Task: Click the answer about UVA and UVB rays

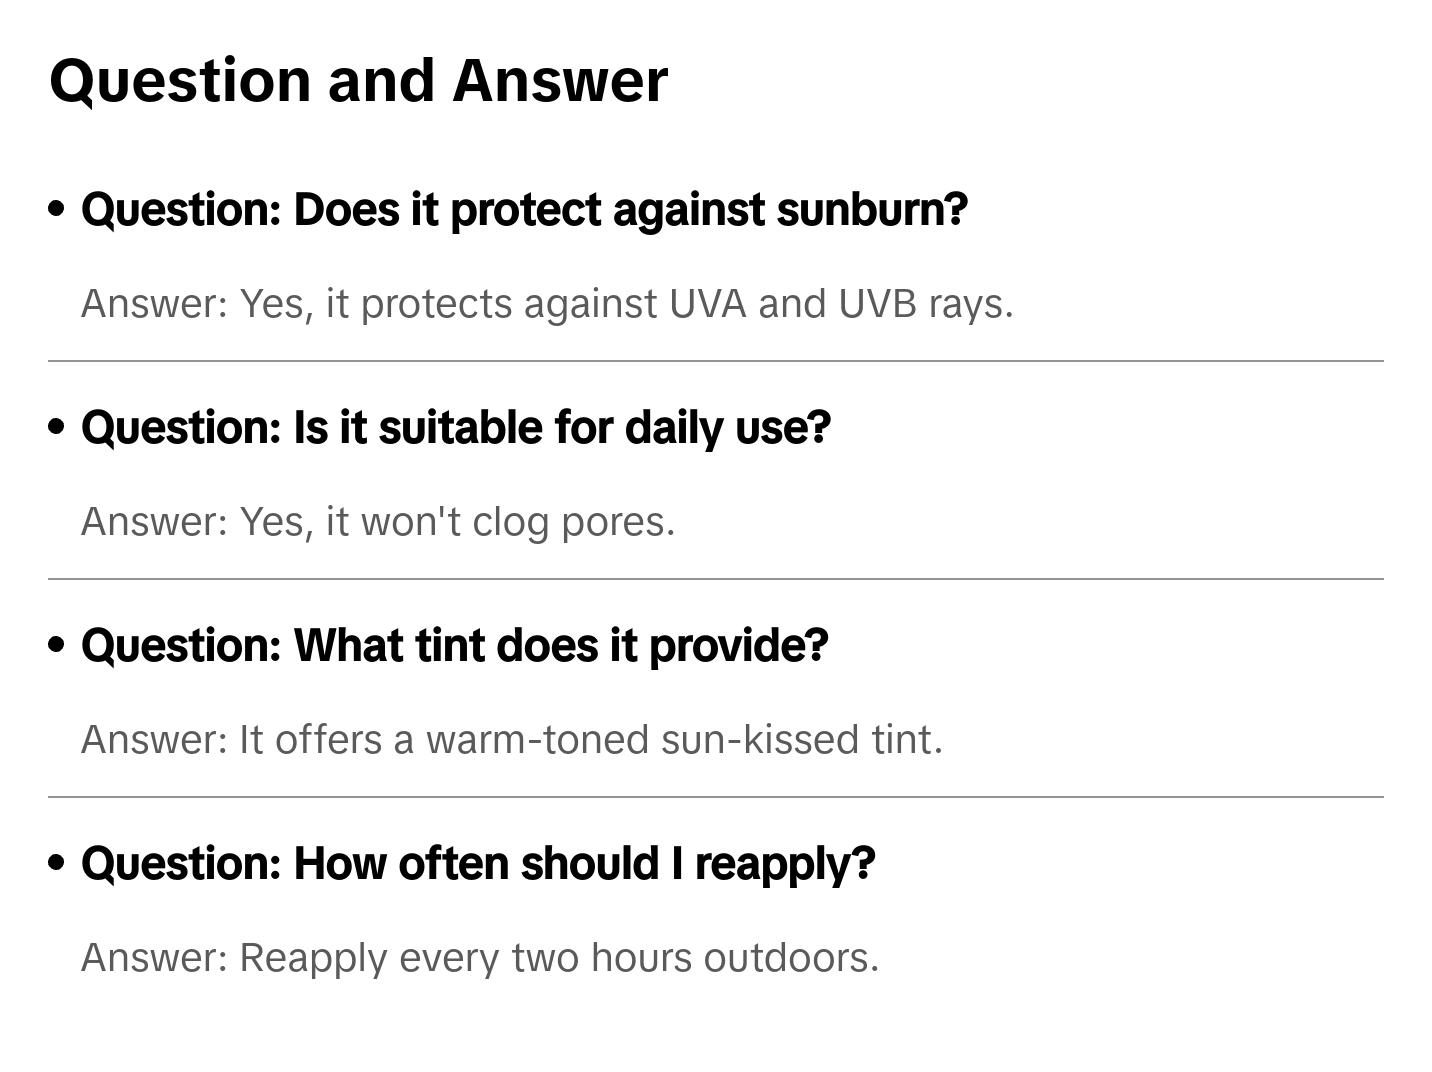Action: 547,304
